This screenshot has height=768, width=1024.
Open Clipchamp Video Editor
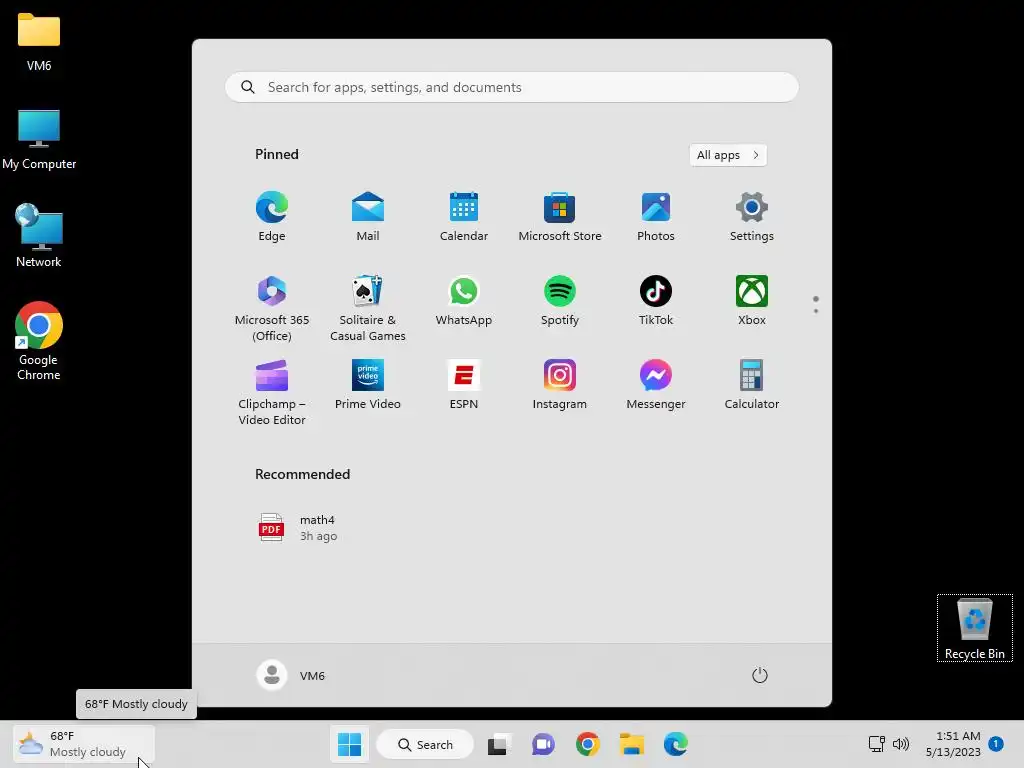tap(272, 392)
